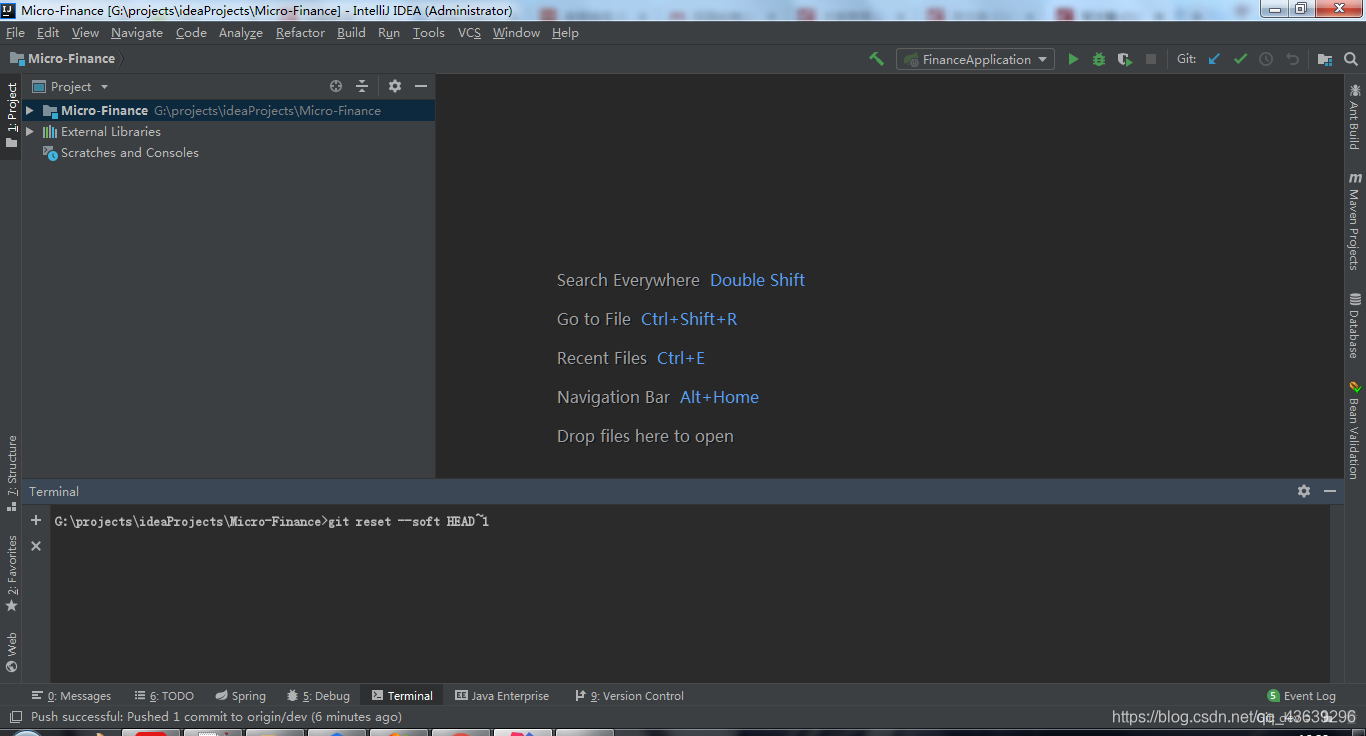The width and height of the screenshot is (1366, 736).
Task: Toggle the 1: Project side tab
Action: [x=11, y=114]
